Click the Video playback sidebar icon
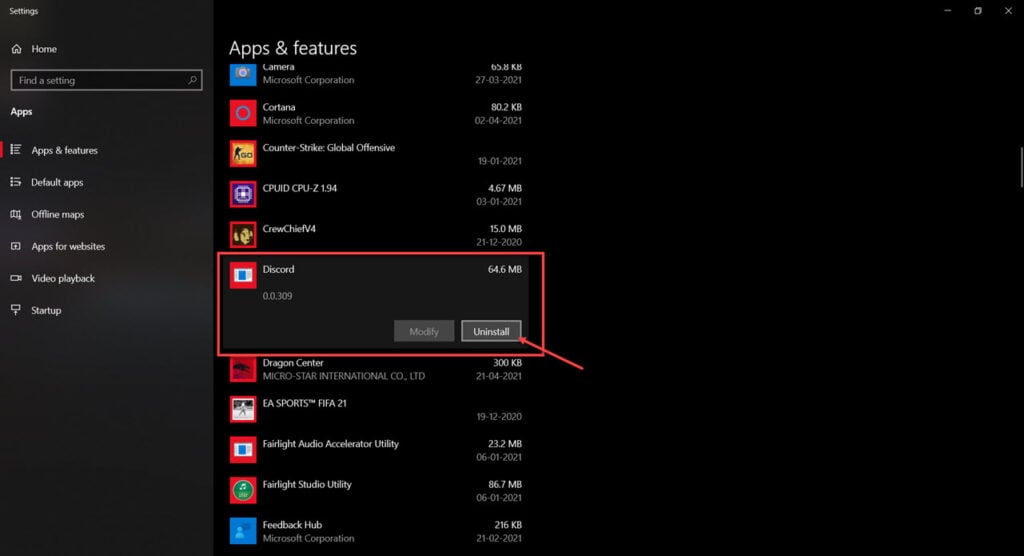 pyautogui.click(x=16, y=278)
